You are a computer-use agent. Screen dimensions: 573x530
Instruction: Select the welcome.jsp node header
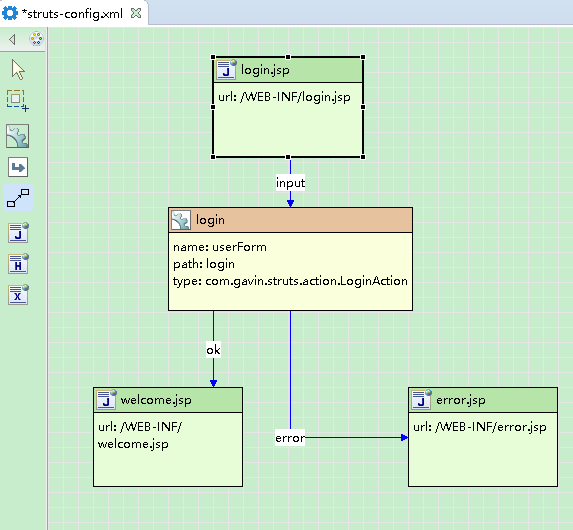pos(168,400)
